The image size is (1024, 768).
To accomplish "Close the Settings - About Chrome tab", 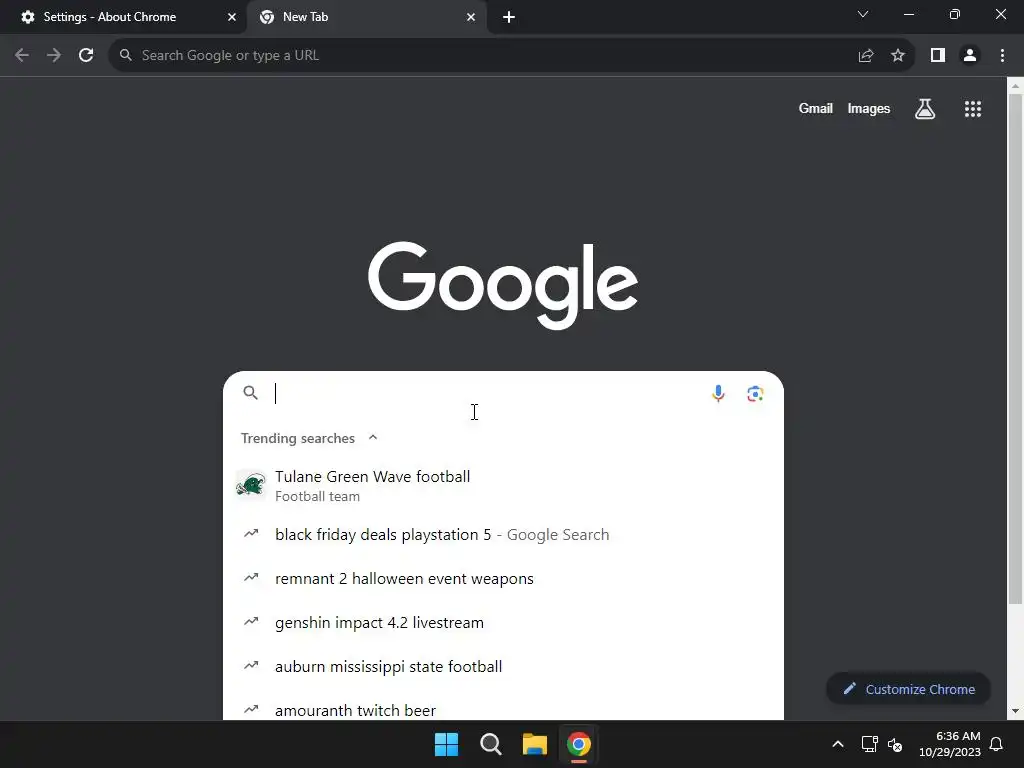I will (232, 17).
